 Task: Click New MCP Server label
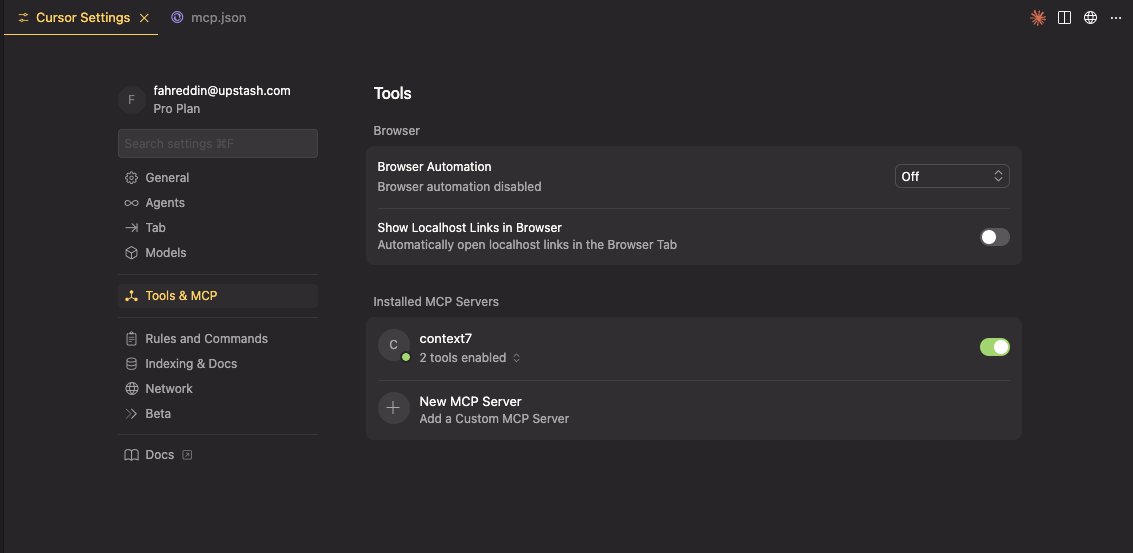470,401
